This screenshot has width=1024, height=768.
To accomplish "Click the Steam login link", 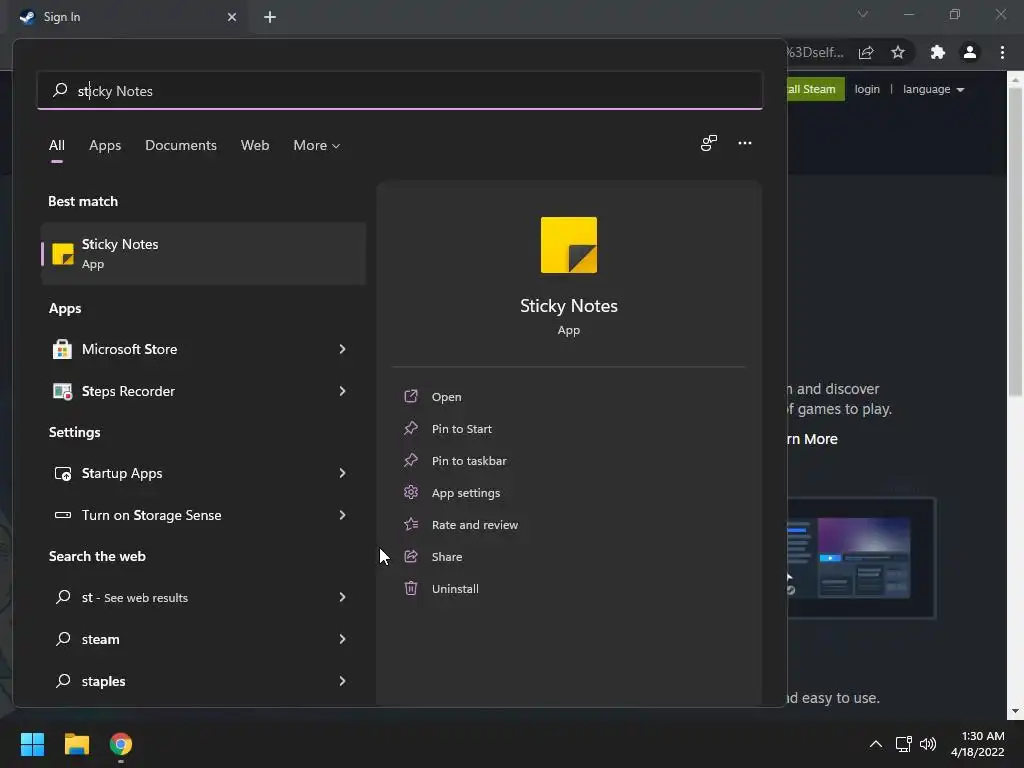I will click(867, 89).
